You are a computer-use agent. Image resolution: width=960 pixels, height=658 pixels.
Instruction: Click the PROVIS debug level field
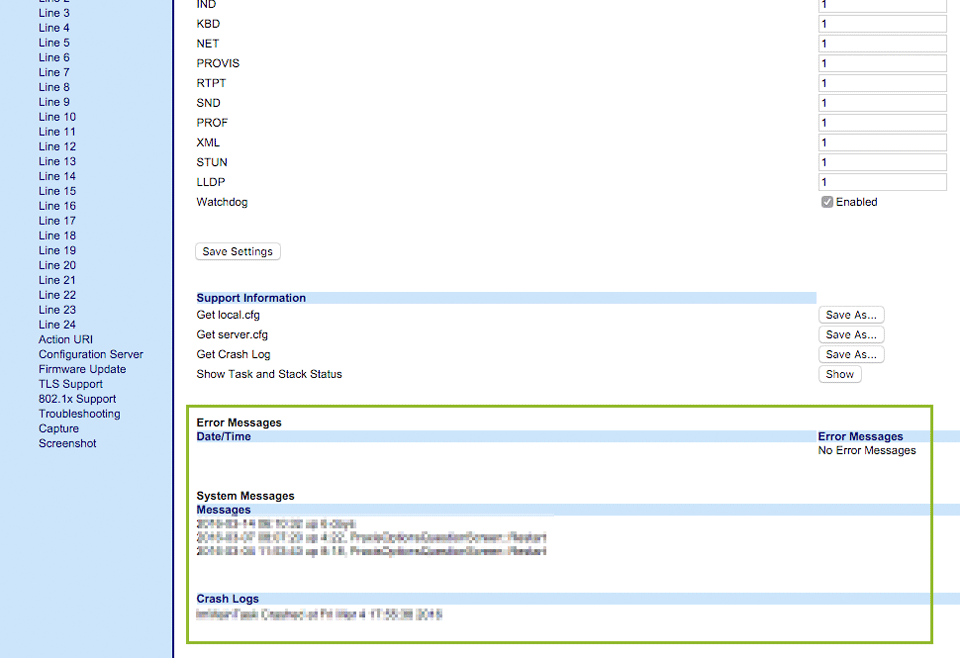[882, 64]
